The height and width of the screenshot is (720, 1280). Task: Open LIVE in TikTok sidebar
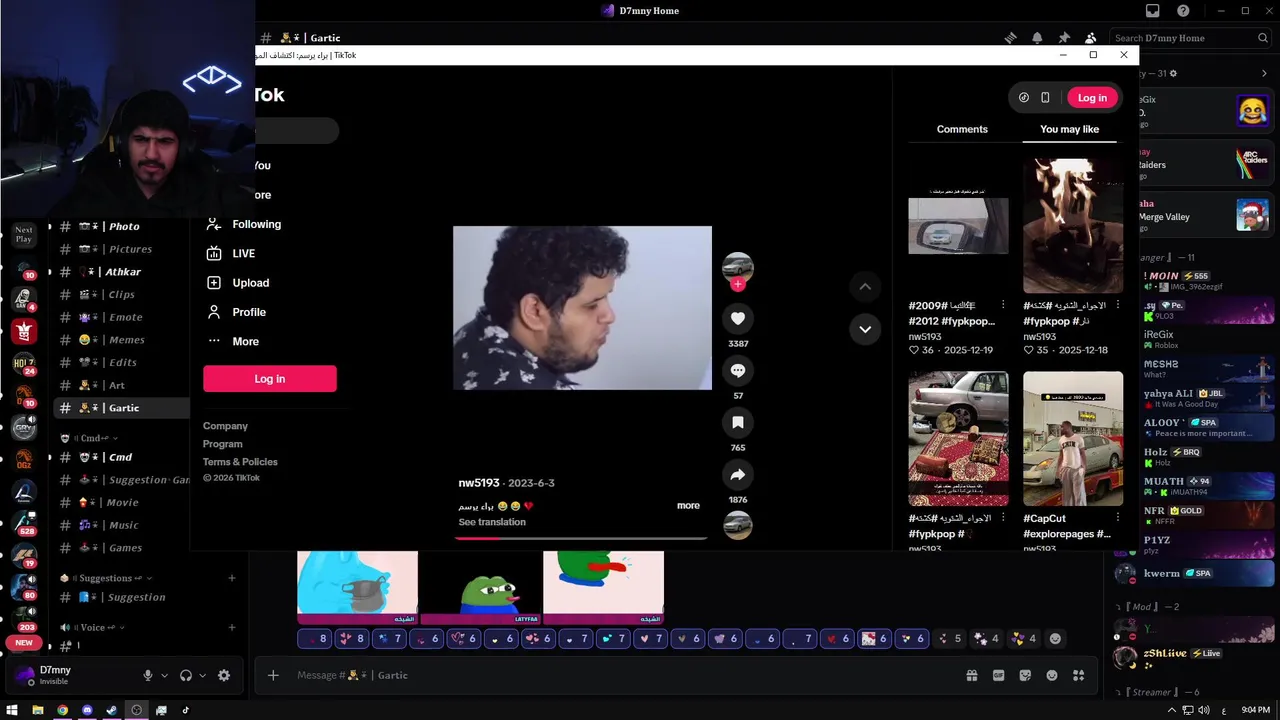pos(232,253)
